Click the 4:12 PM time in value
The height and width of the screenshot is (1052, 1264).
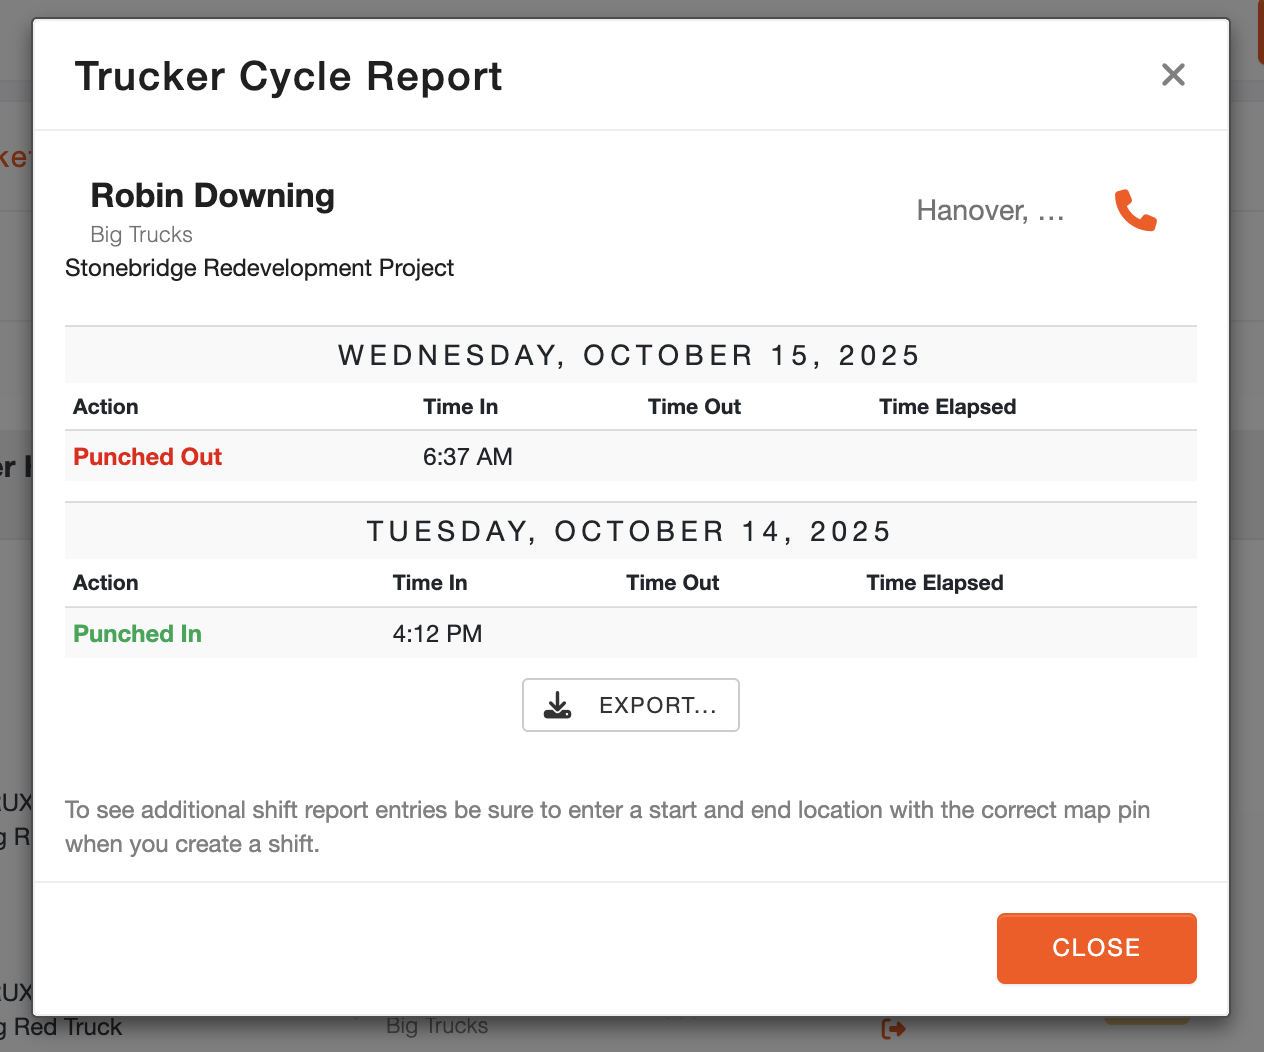tap(437, 634)
